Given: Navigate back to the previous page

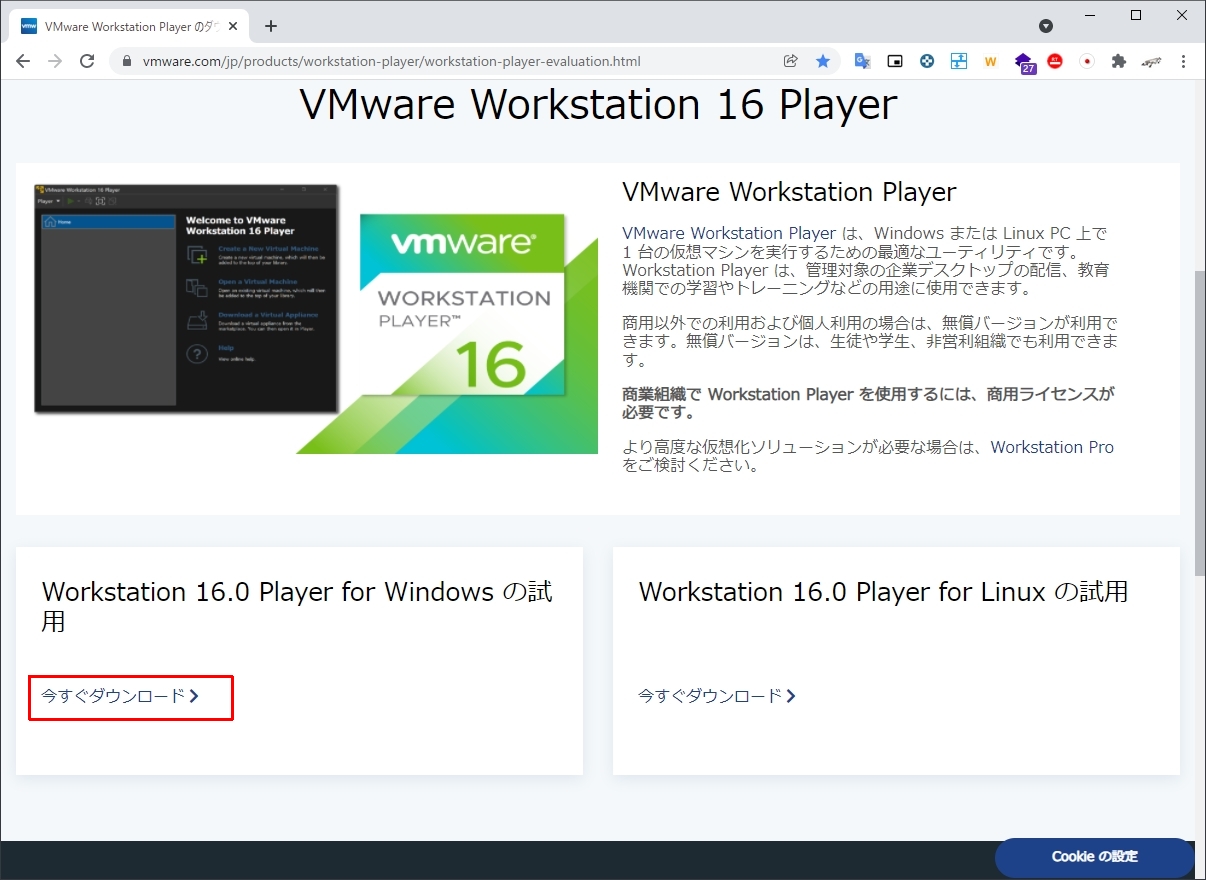Looking at the screenshot, I should coord(23,61).
